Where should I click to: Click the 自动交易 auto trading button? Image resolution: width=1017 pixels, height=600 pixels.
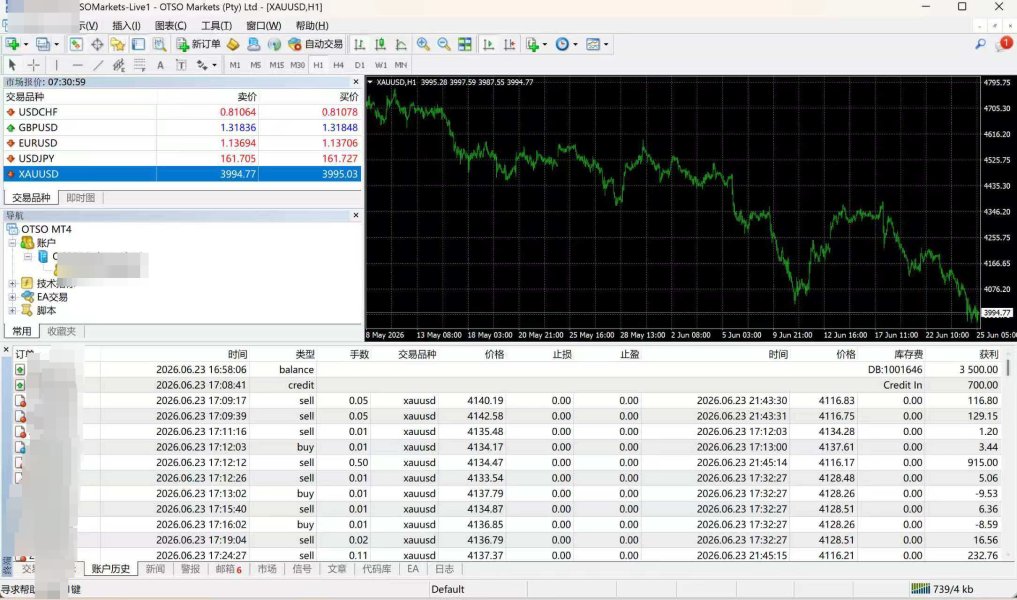tap(315, 44)
